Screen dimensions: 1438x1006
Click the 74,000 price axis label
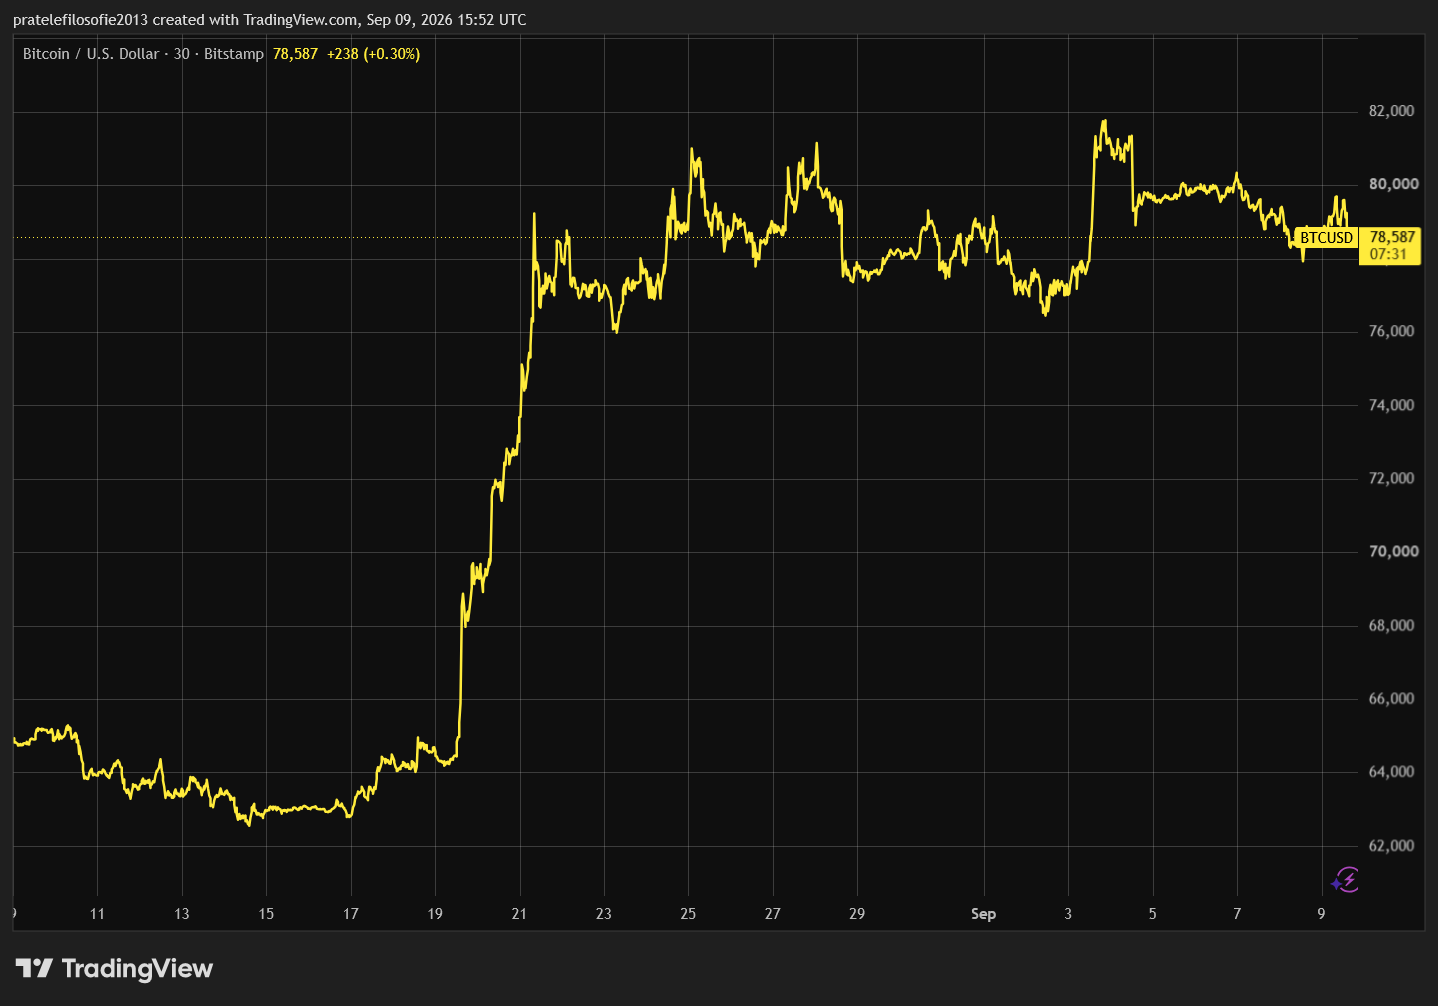(1392, 405)
